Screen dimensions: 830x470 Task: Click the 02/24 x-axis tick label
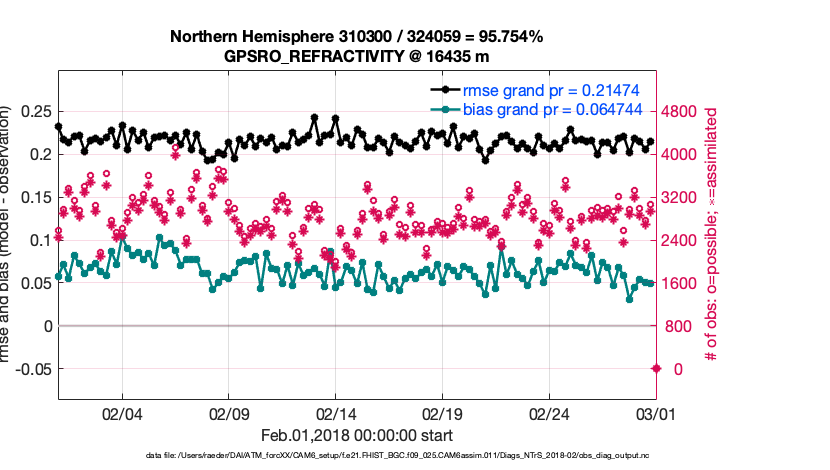pos(549,414)
